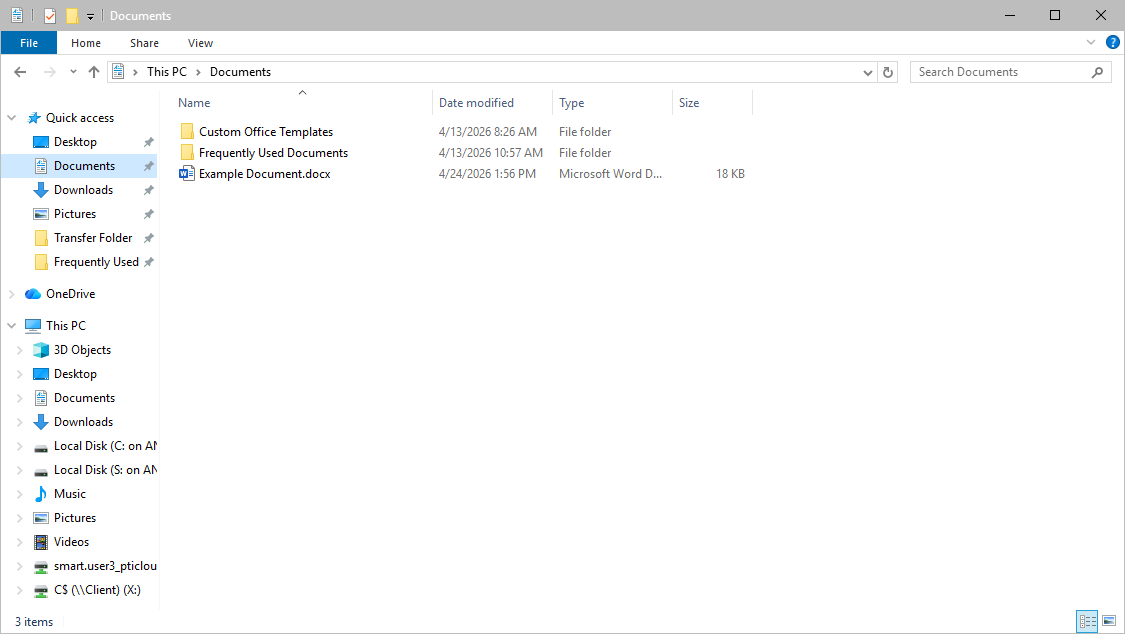Select the Downloads icon under This PC
Viewport: 1125px width, 634px height.
(x=41, y=422)
